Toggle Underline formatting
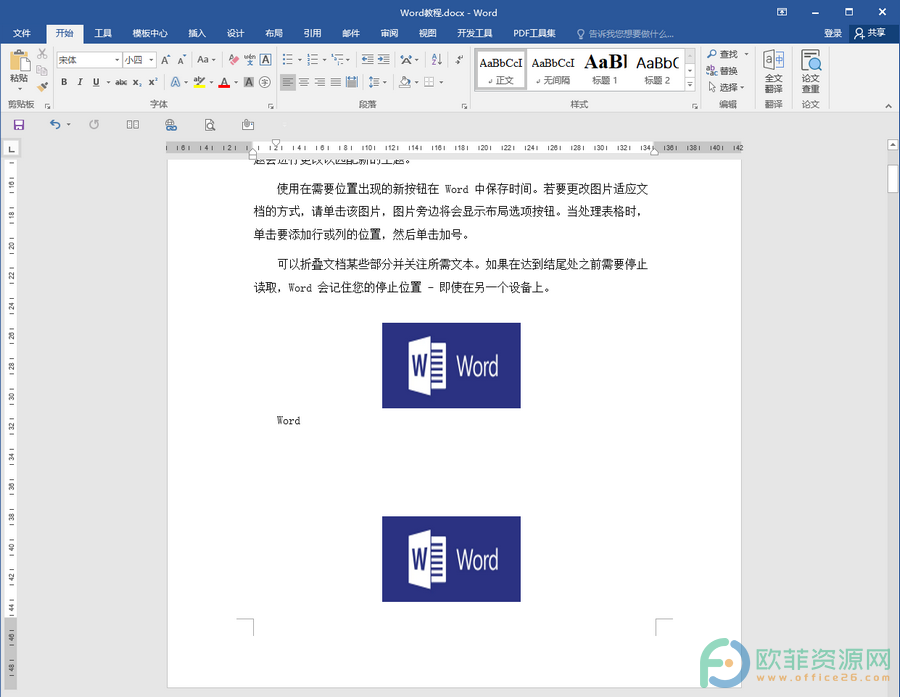Viewport: 900px width, 697px height. tap(96, 82)
